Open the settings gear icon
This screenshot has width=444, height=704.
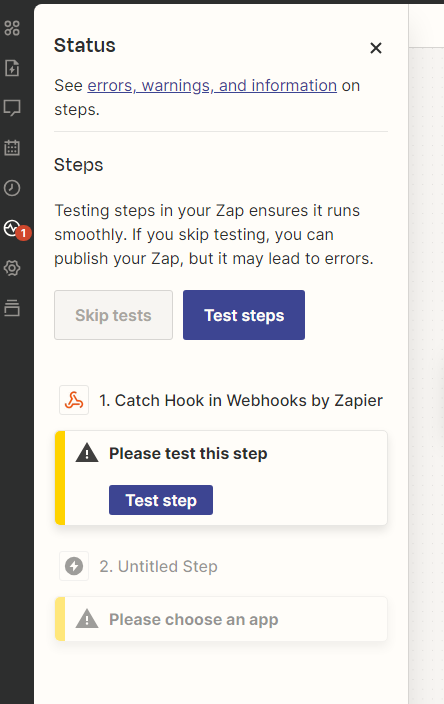click(x=12, y=268)
